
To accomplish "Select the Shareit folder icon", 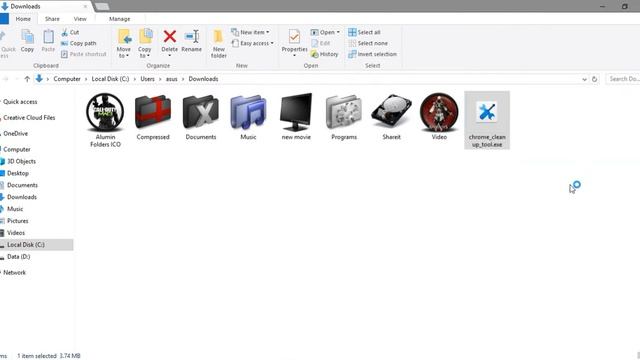I will tap(391, 117).
